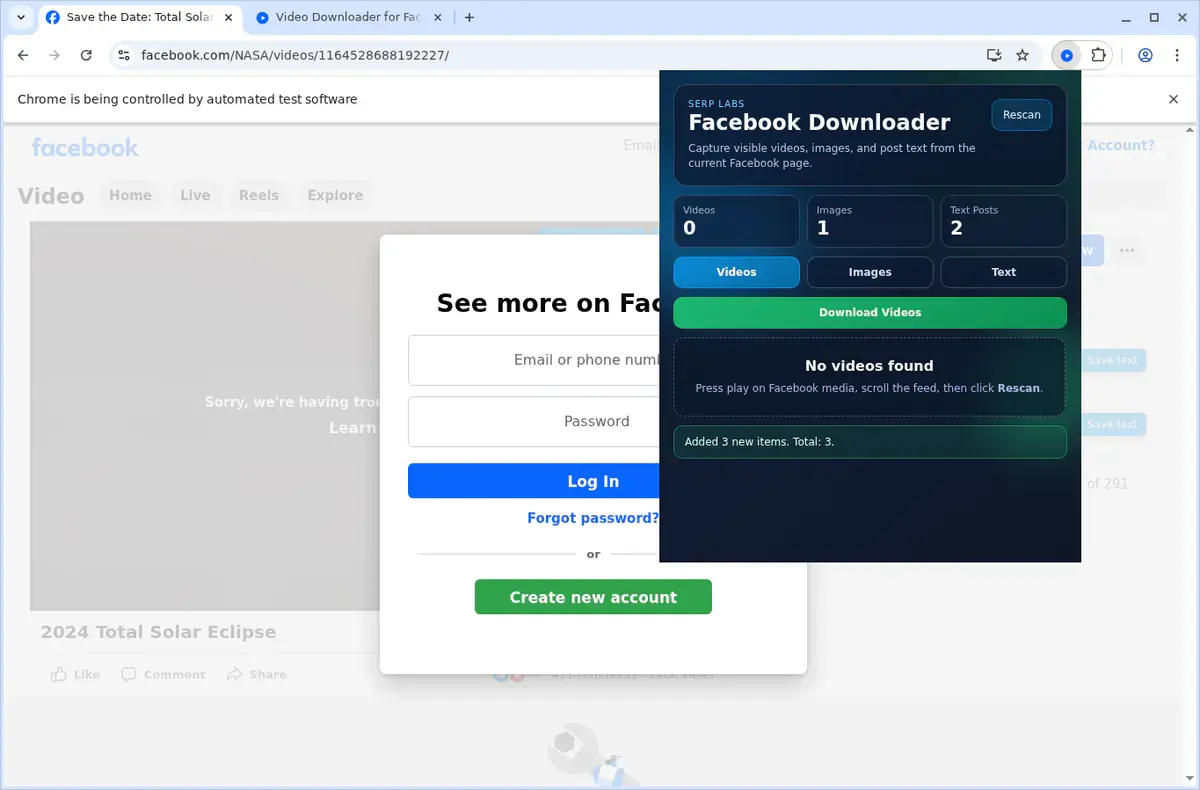Click the first Save text button on page
This screenshot has width=1200, height=790.
(1112, 360)
